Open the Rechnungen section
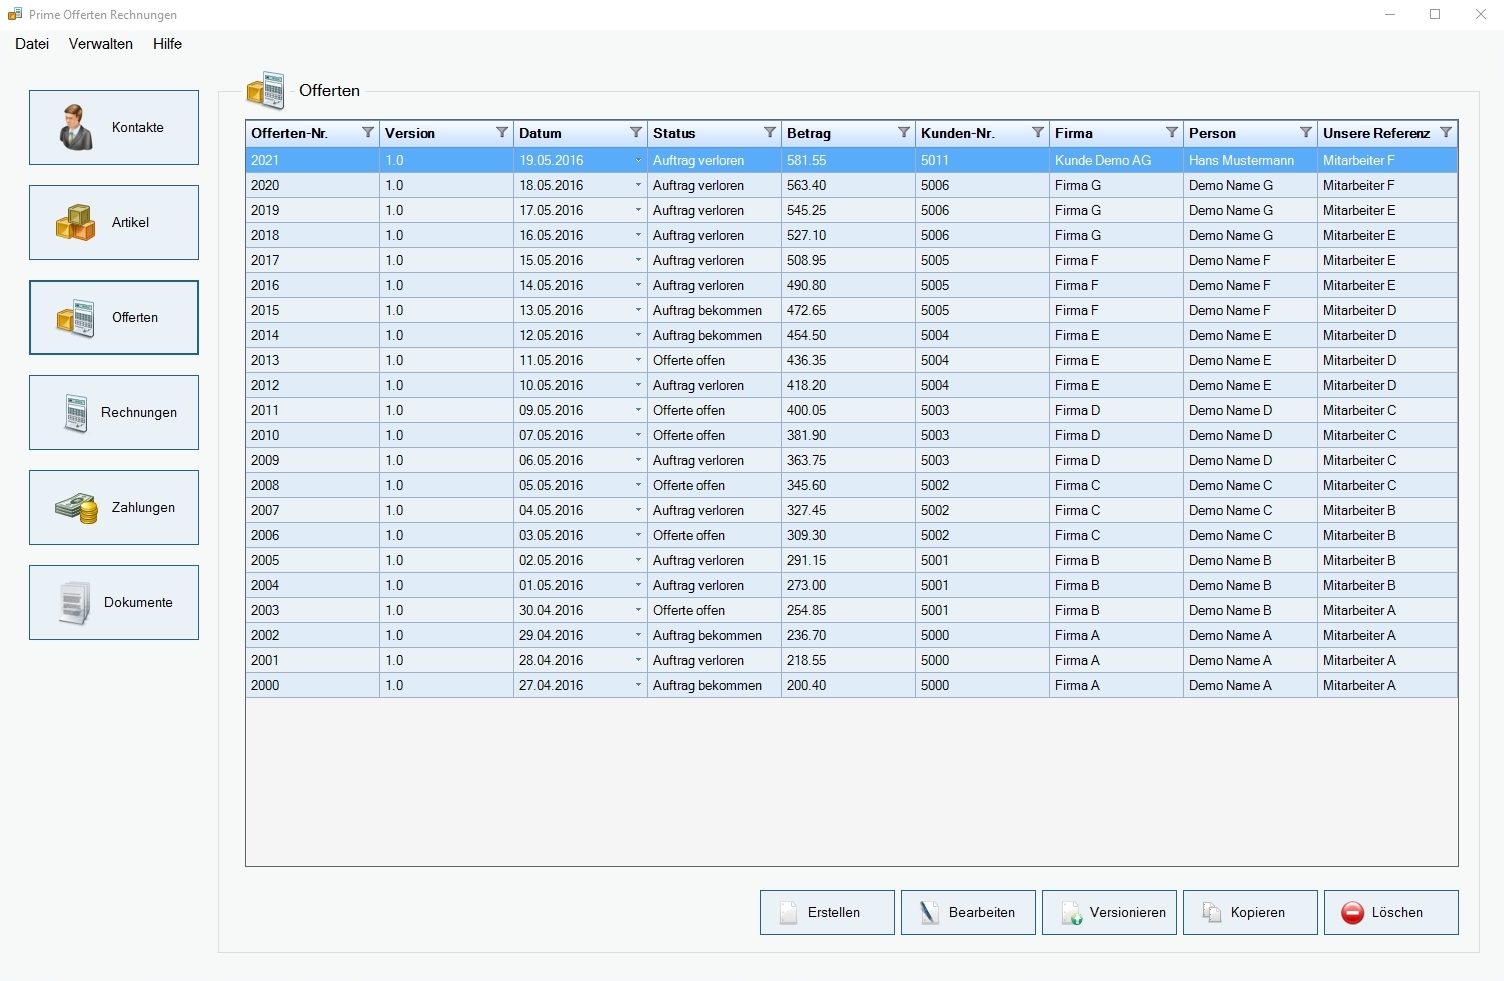Viewport: 1504px width, 981px height. 114,413
